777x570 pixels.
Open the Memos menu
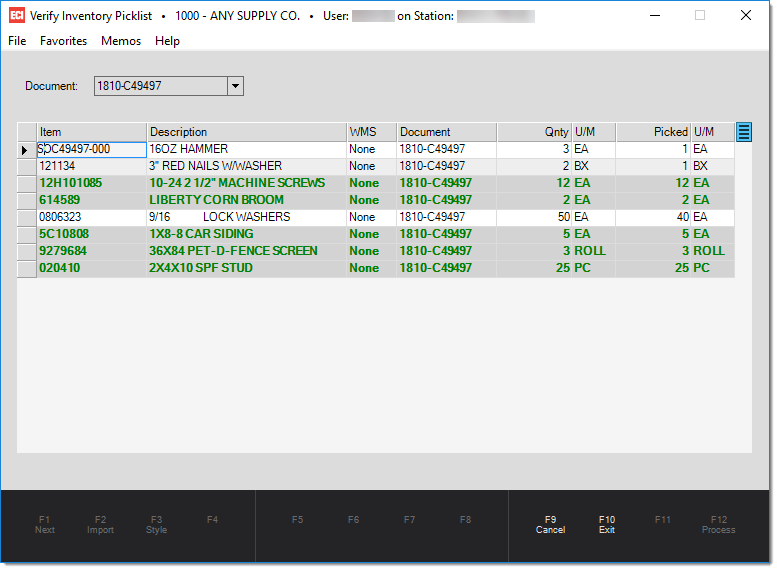click(x=121, y=41)
